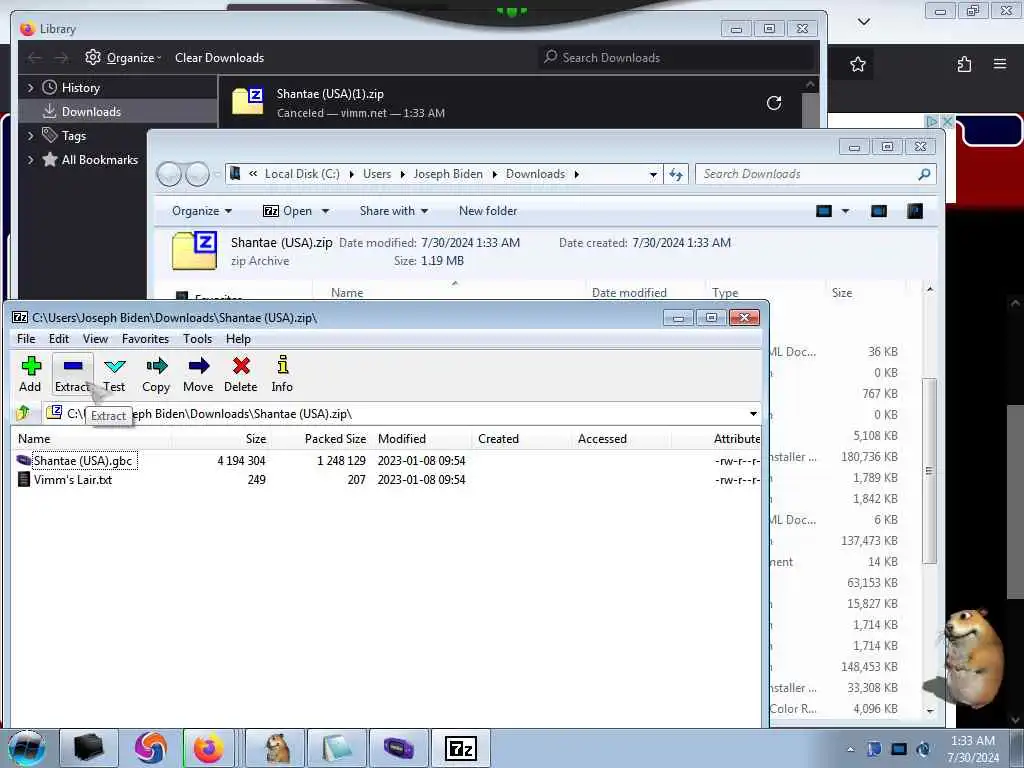Click the help icon in Explorer toolbar
Screen dimensions: 1024x768
pyautogui.click(x=915, y=211)
